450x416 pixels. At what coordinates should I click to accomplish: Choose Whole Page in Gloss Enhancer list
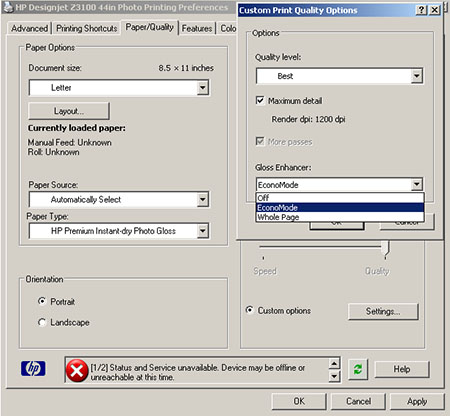(340, 217)
